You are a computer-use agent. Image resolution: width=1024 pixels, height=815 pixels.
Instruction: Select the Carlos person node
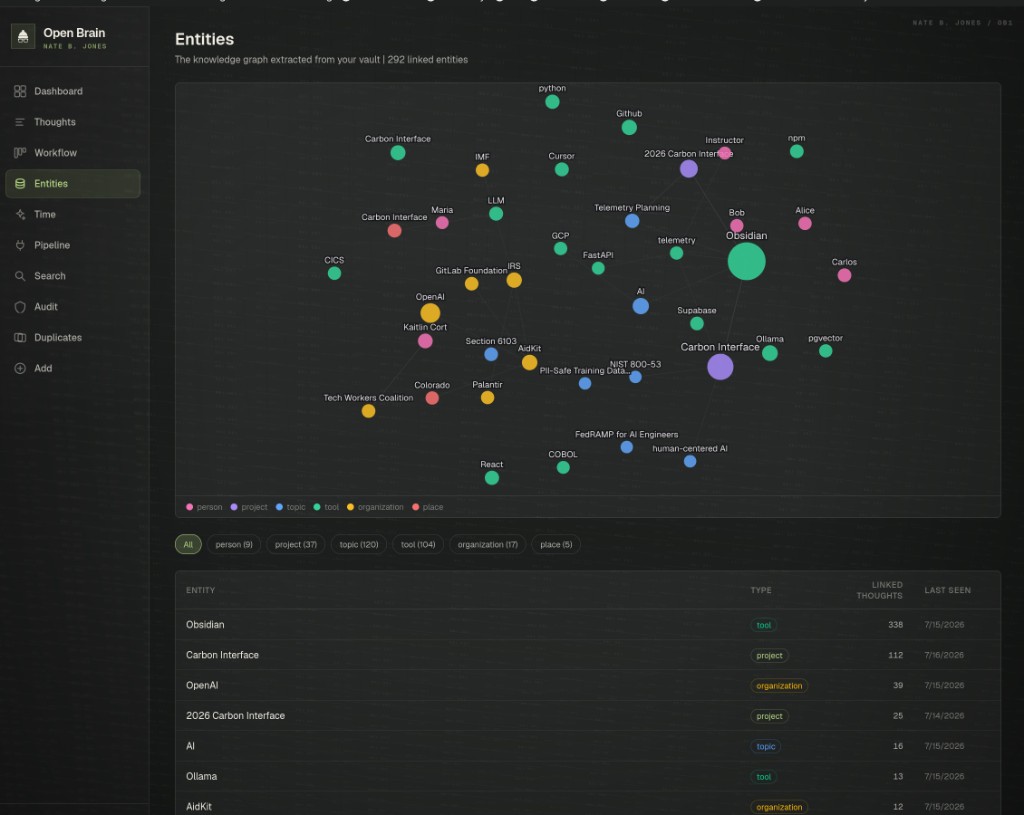click(x=844, y=275)
